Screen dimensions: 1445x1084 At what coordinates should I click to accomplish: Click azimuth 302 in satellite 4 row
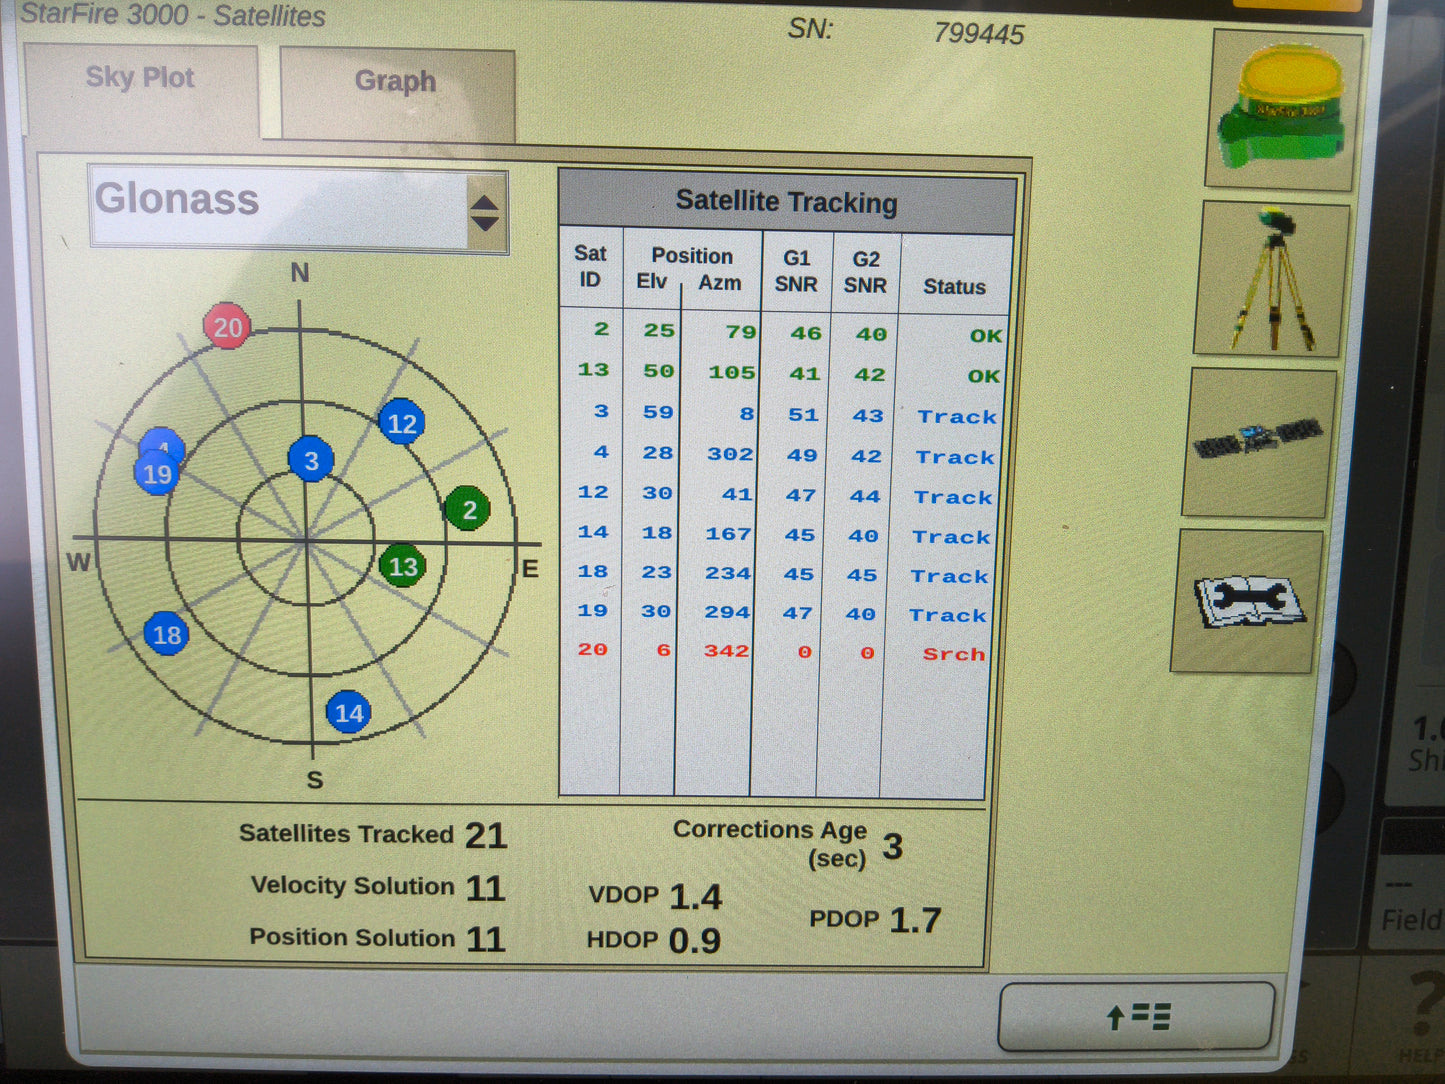pyautogui.click(x=730, y=454)
